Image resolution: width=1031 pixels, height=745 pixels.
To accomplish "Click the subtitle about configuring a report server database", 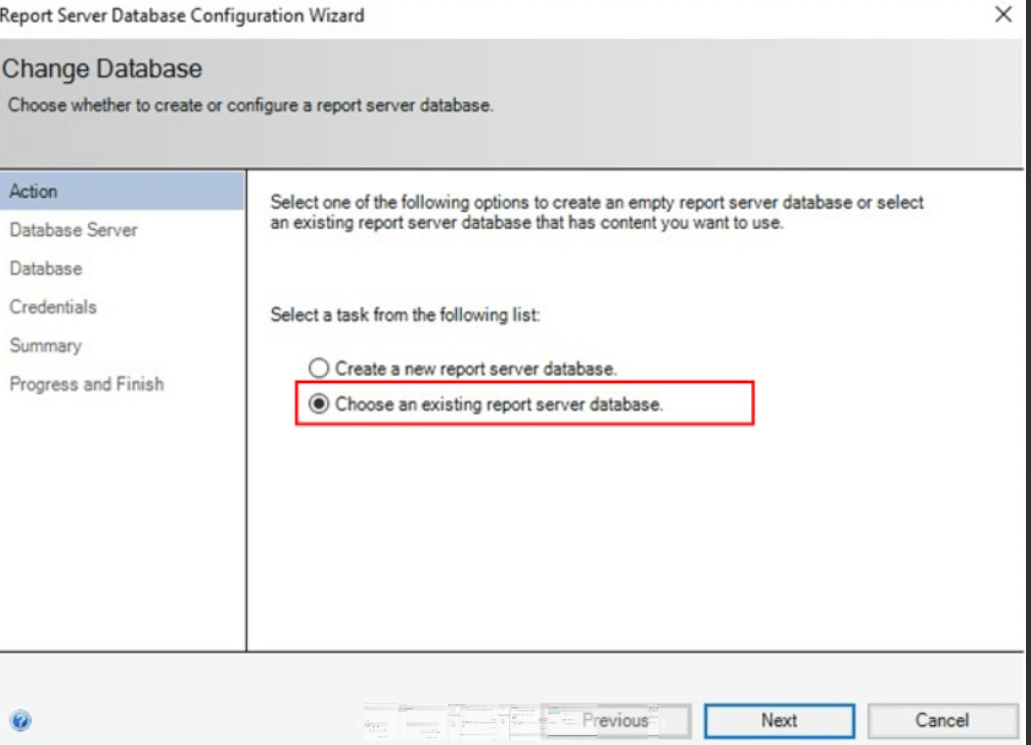I will pos(250,105).
